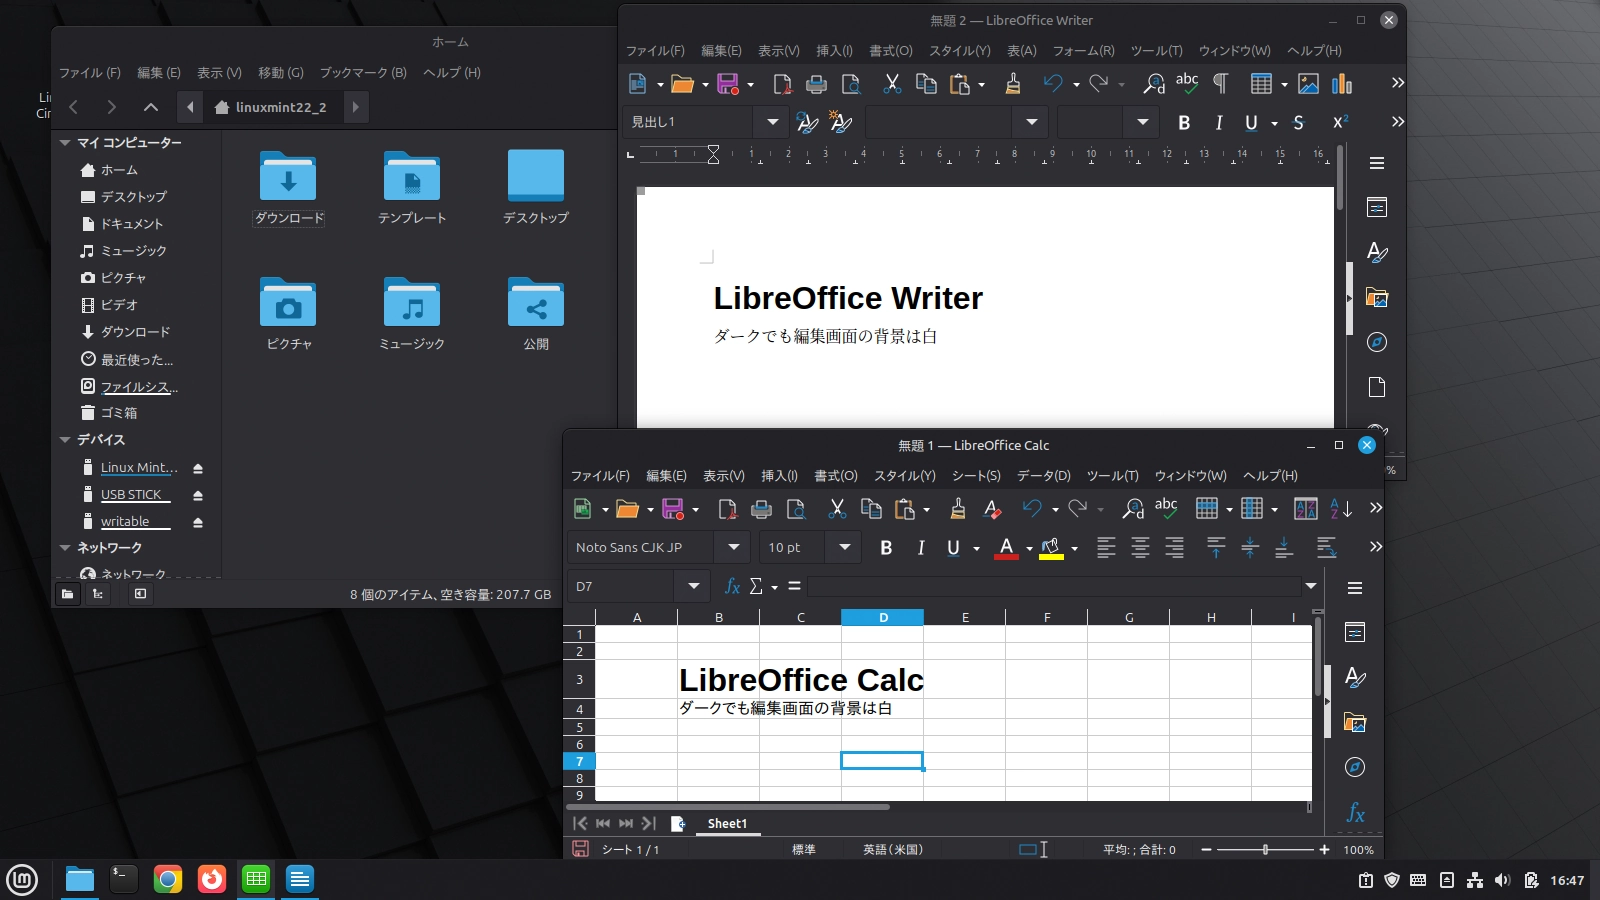This screenshot has width=1600, height=900.
Task: Open Writer sidebar Page panel icon
Action: point(1377,387)
